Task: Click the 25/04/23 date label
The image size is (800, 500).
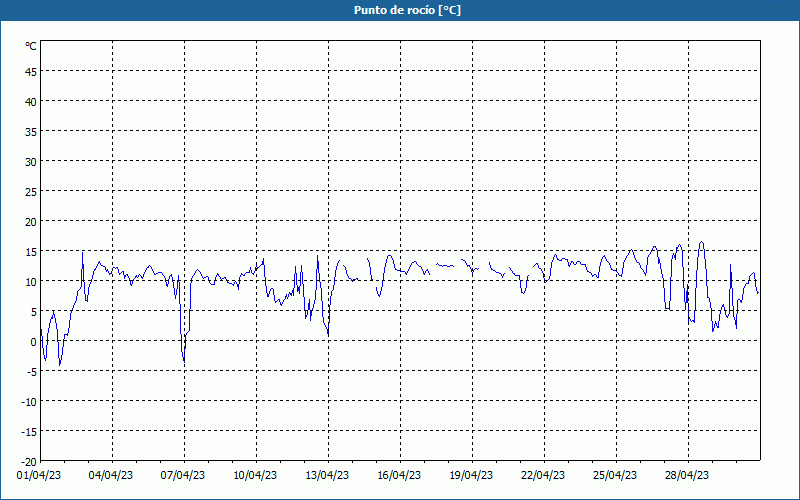Action: pos(615,476)
